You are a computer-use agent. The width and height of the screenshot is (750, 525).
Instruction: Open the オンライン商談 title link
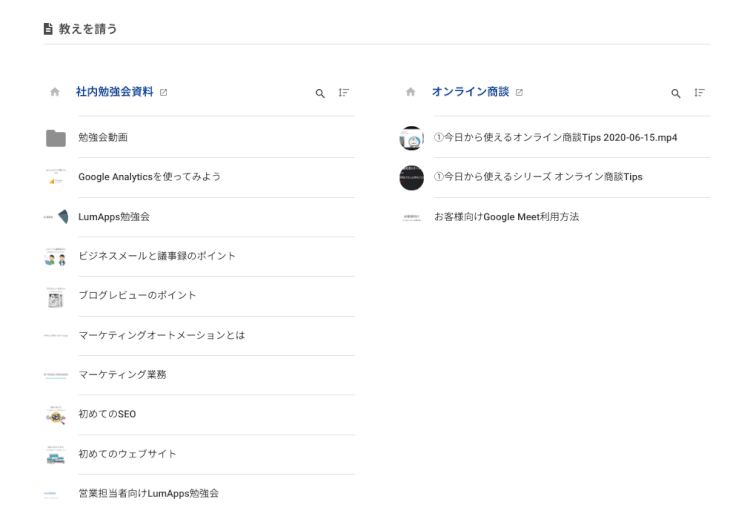click(470, 92)
